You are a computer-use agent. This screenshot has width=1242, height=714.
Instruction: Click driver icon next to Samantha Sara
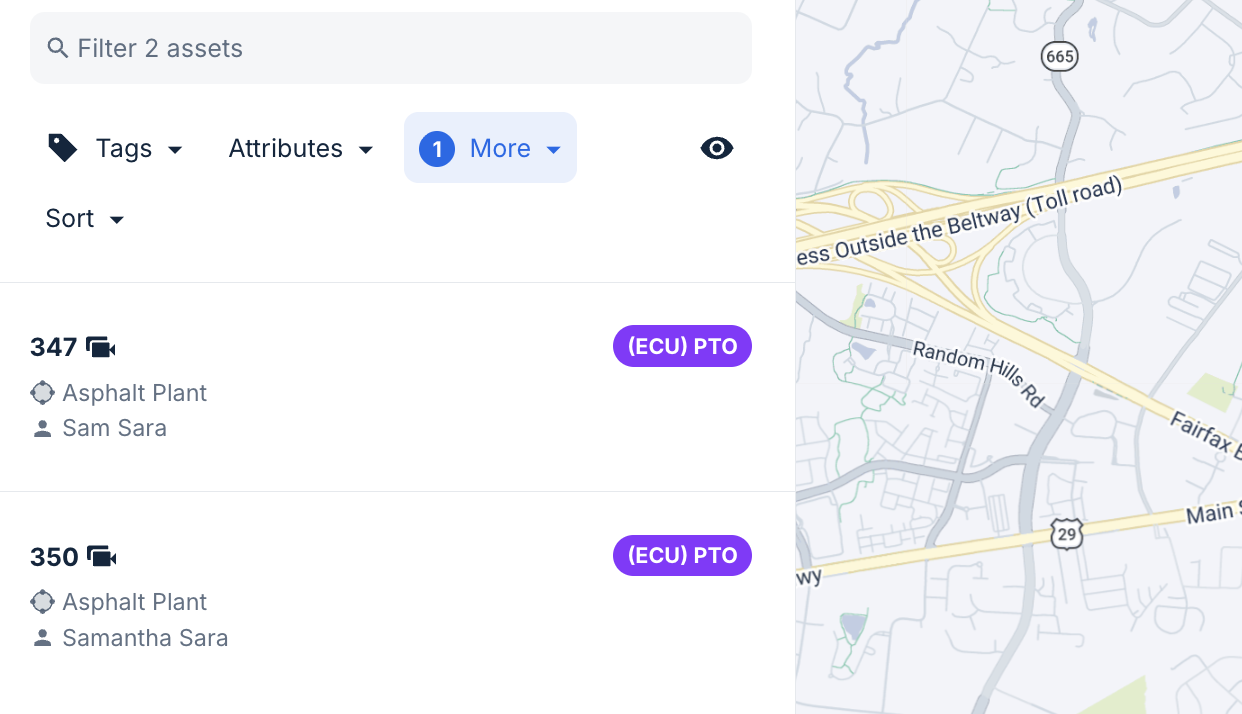(x=42, y=638)
